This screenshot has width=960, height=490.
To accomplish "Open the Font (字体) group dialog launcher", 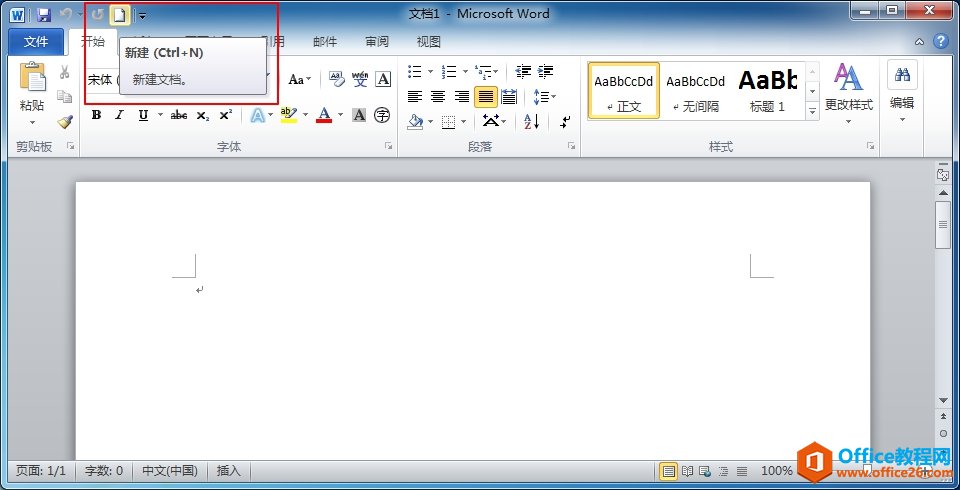I will point(388,146).
